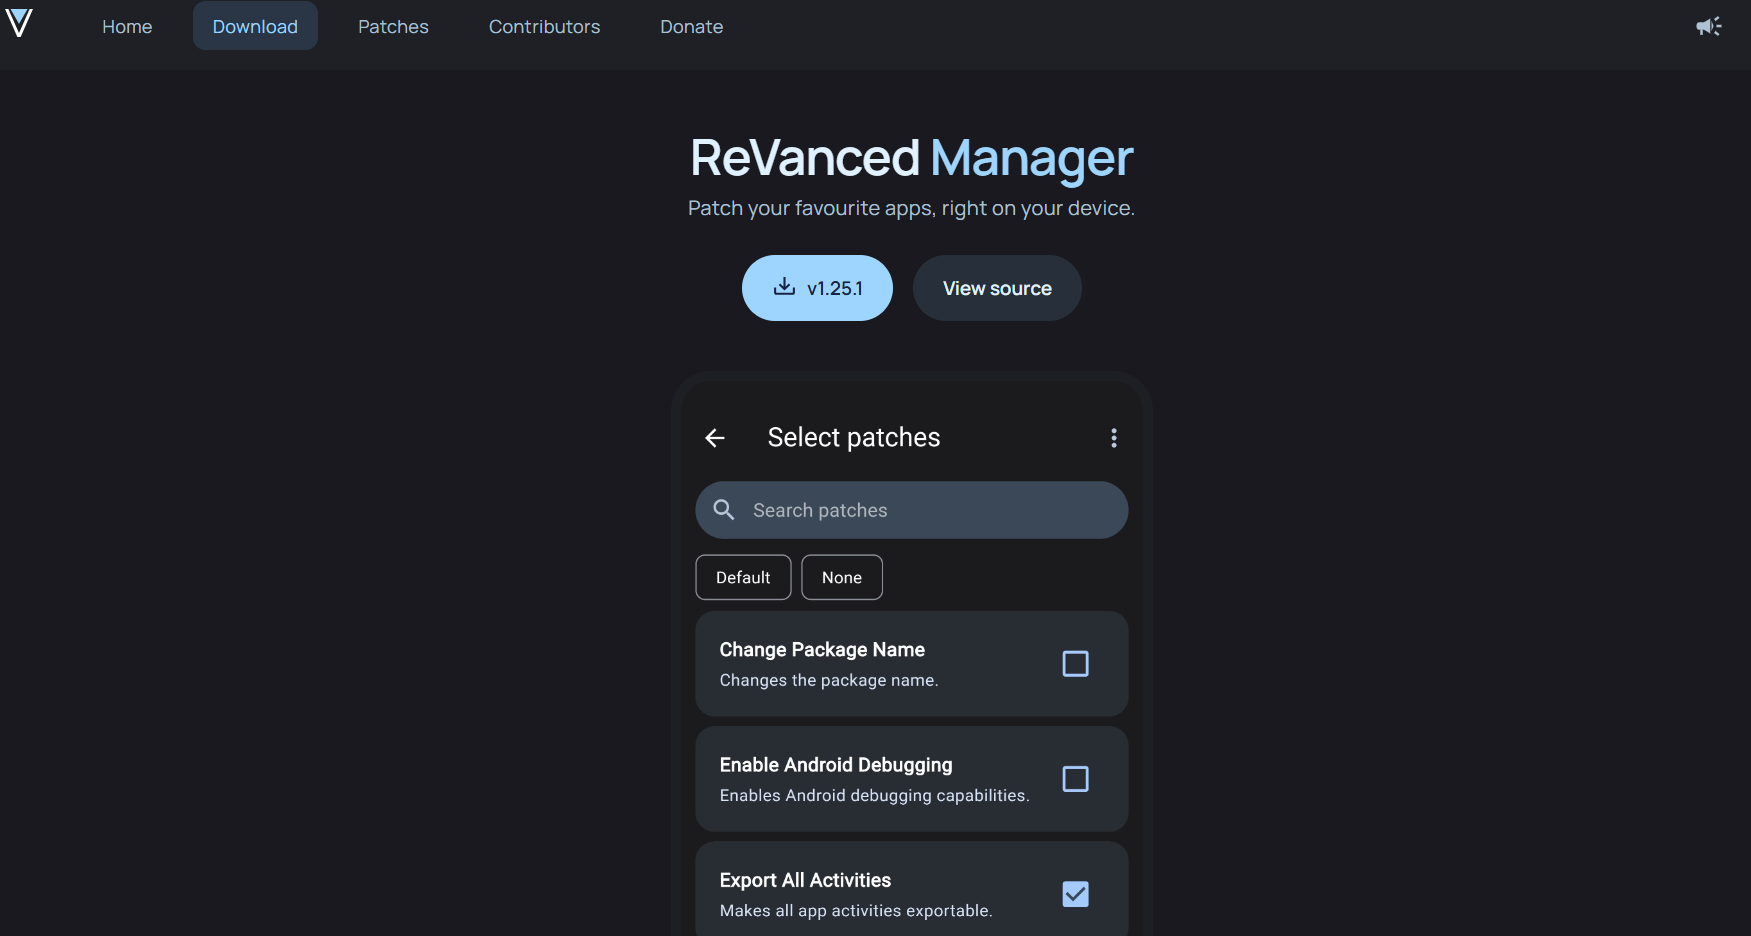This screenshot has height=936, width=1751.
Task: Enable the Change Package Name checkbox
Action: coord(1075,664)
